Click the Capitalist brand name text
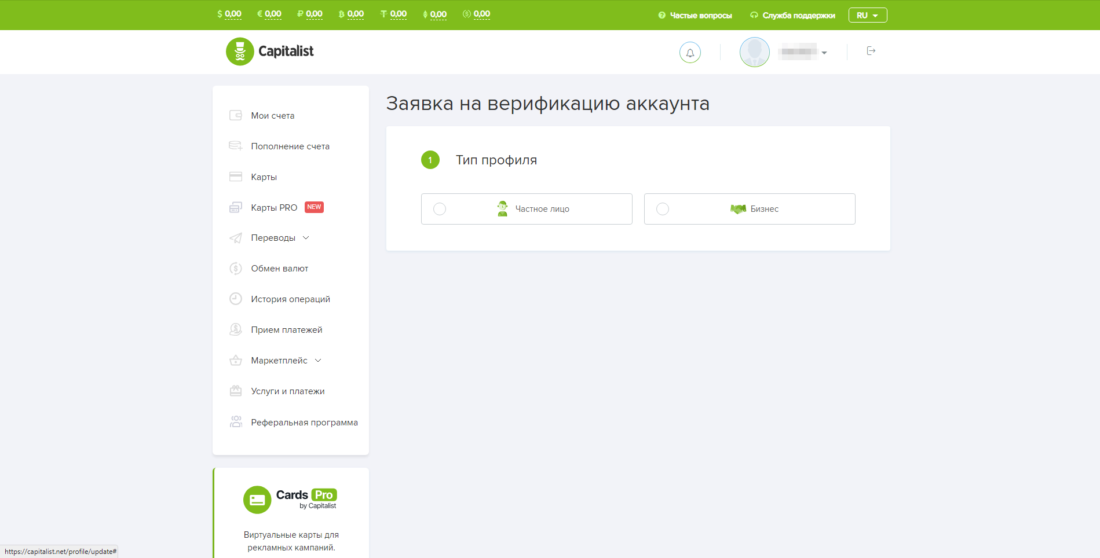Image resolution: width=1100 pixels, height=558 pixels. tap(286, 51)
